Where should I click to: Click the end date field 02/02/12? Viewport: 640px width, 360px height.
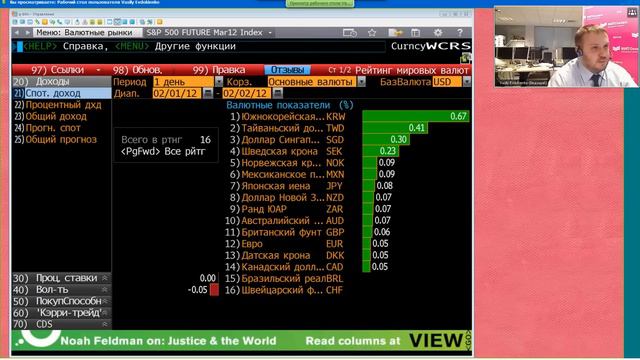(247, 93)
